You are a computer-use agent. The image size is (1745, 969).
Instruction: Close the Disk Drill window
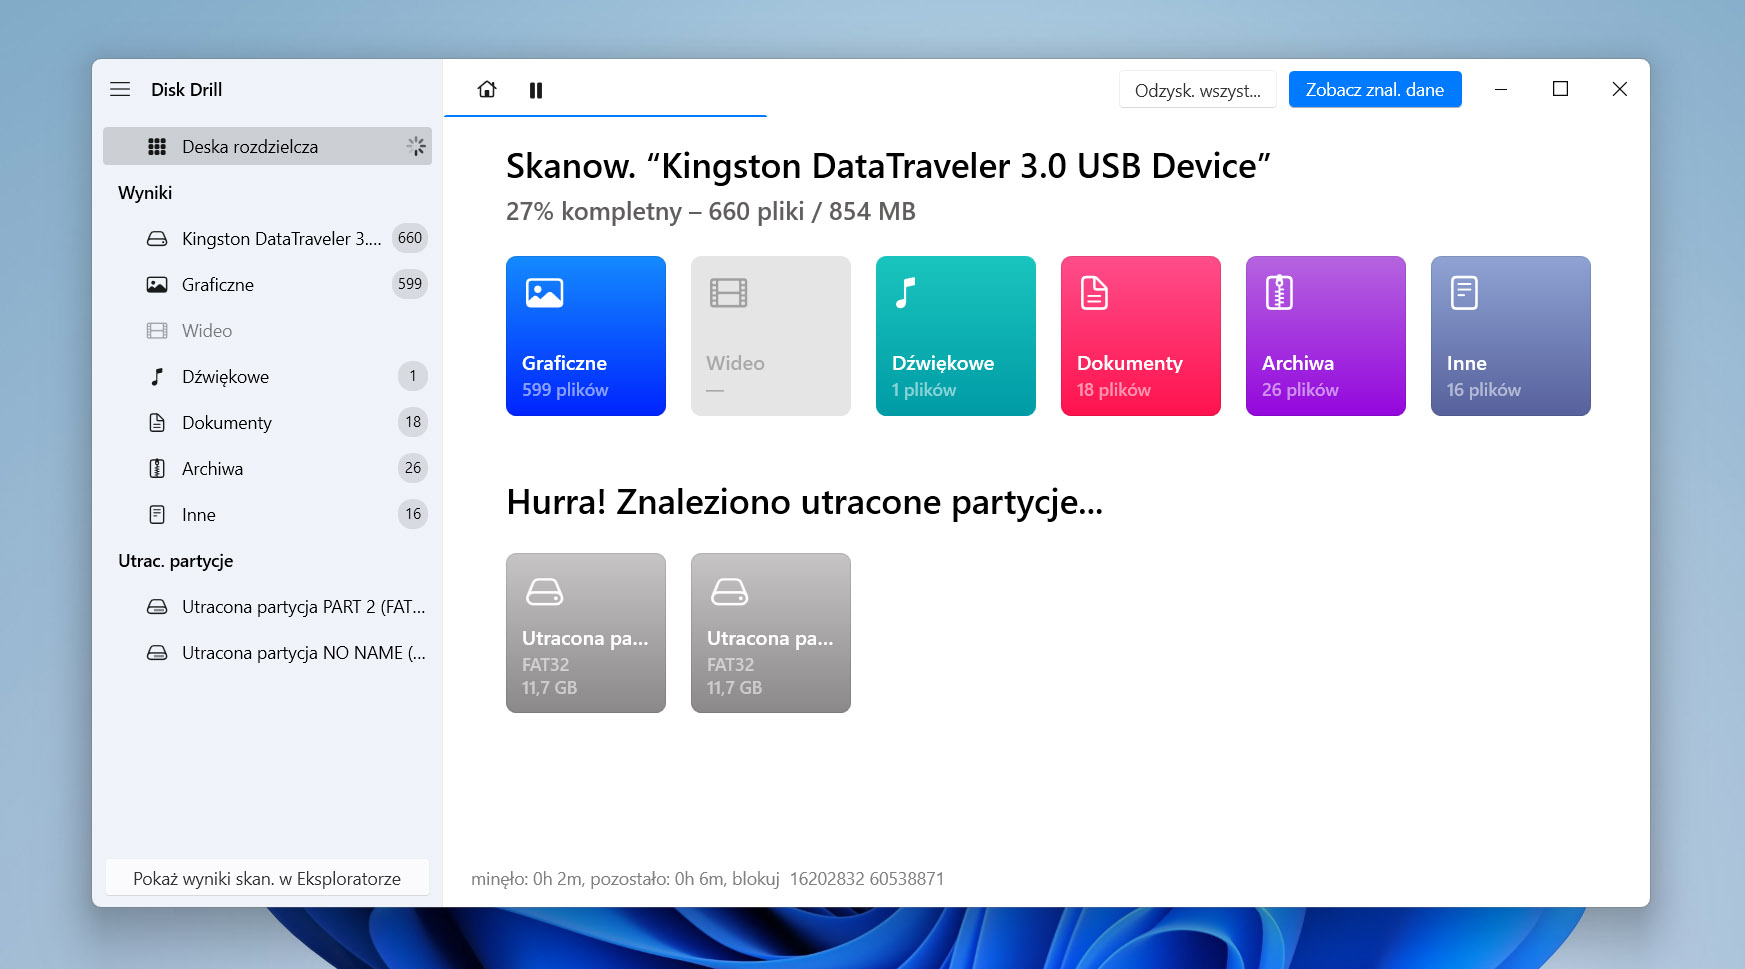tap(1620, 89)
